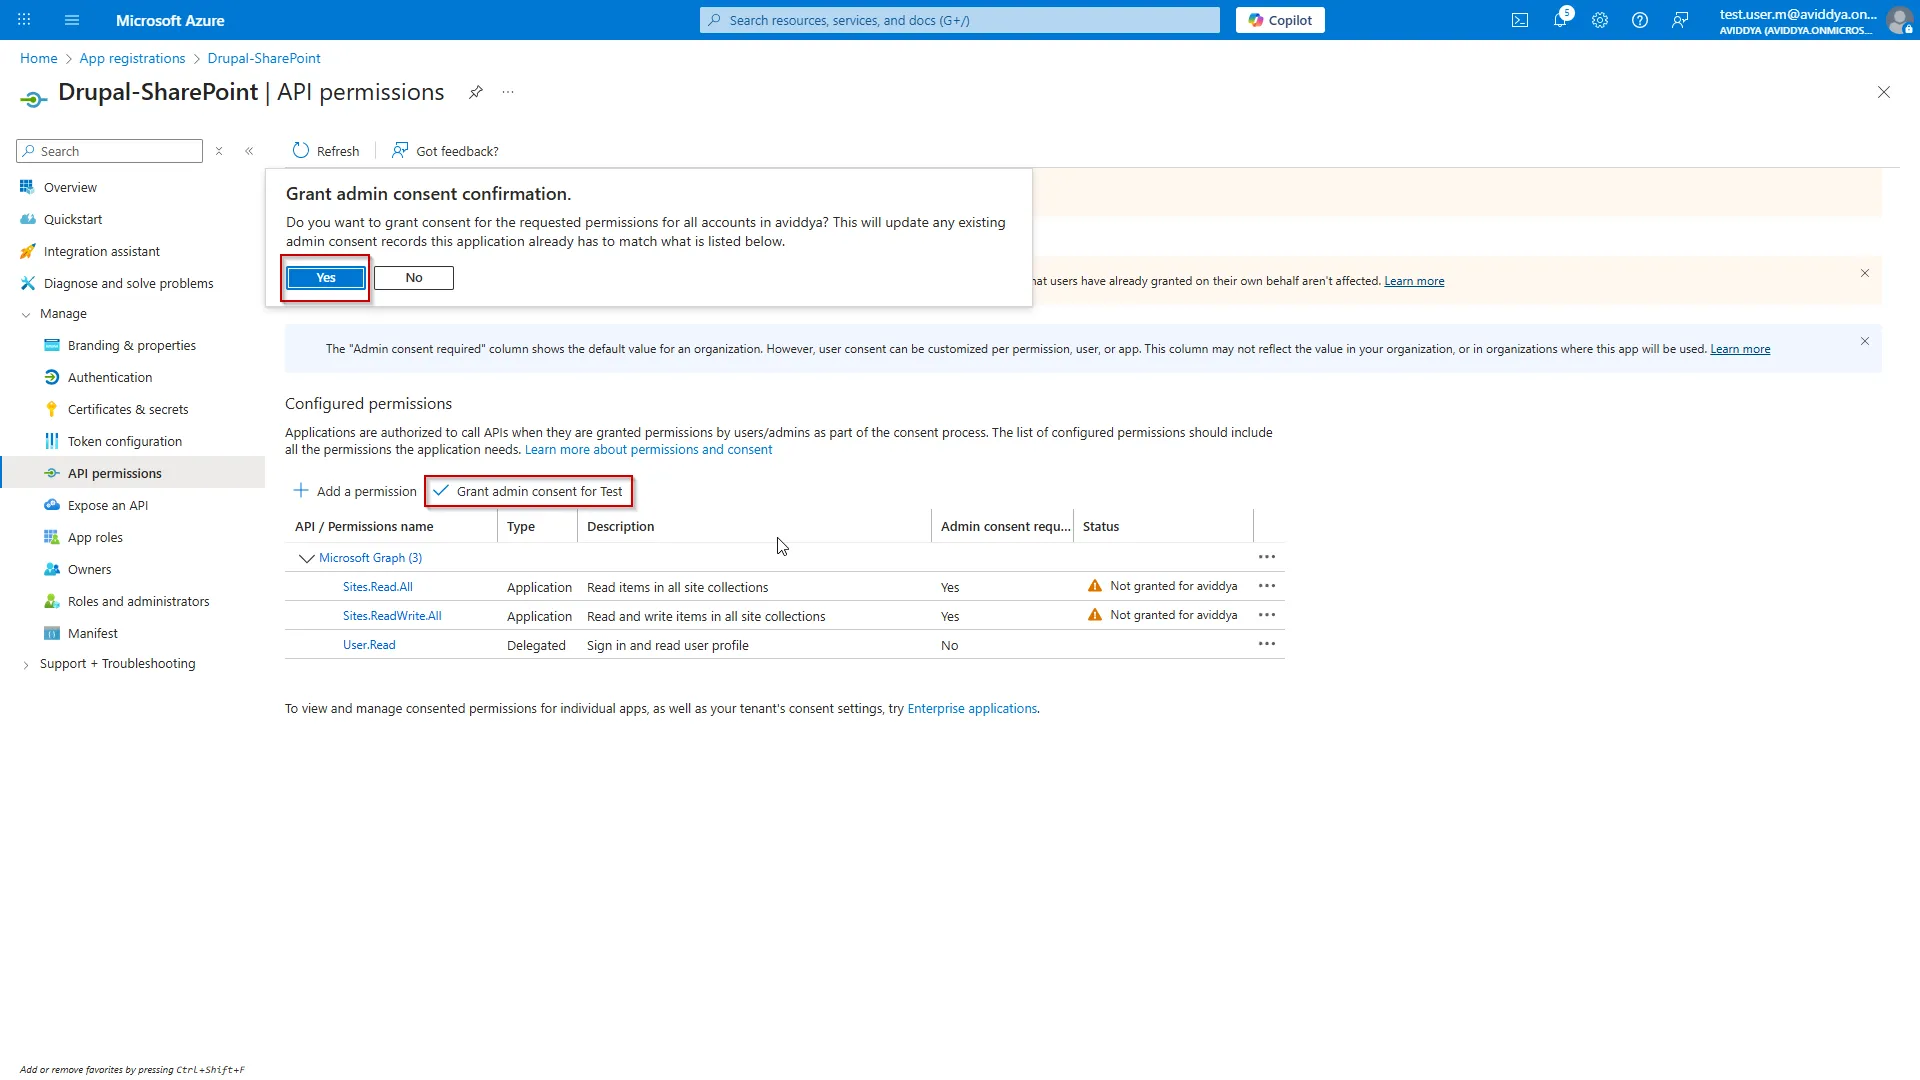The image size is (1920, 1080).
Task: Open the notifications bell
Action: pyautogui.click(x=1560, y=20)
